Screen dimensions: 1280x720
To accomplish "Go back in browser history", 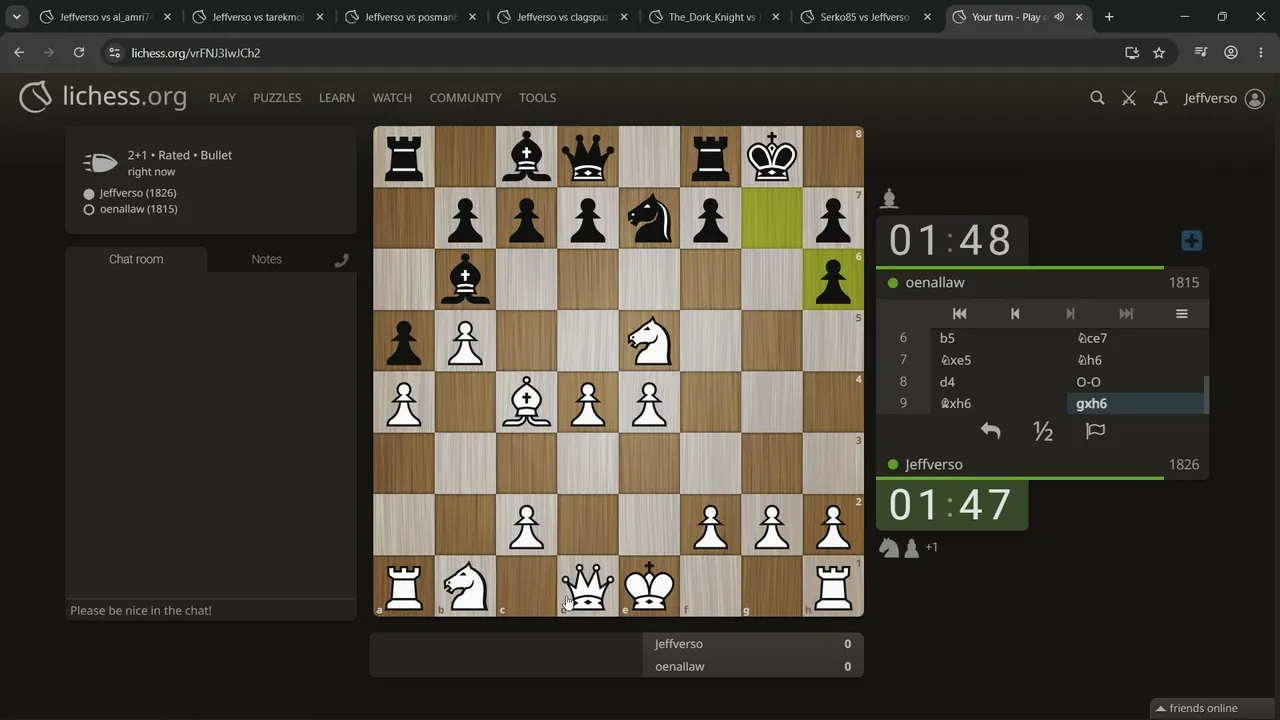I will point(19,53).
